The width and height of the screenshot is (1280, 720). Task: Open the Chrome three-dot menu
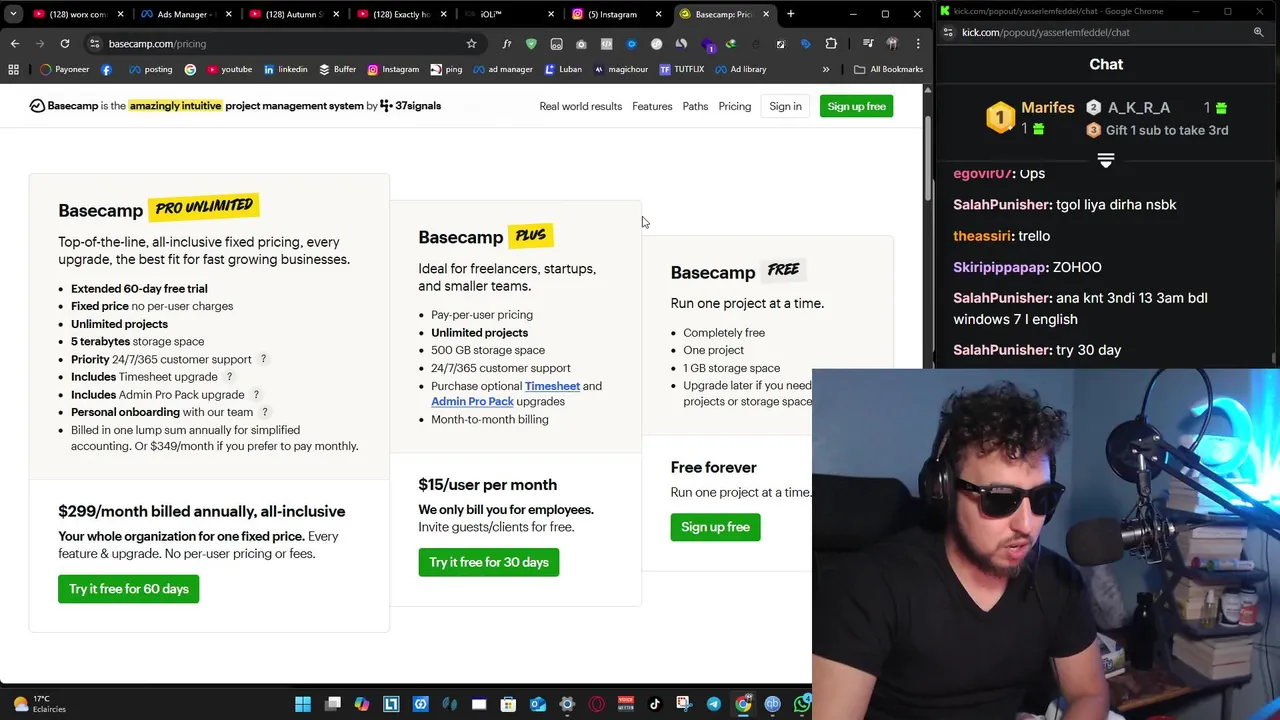tap(918, 44)
